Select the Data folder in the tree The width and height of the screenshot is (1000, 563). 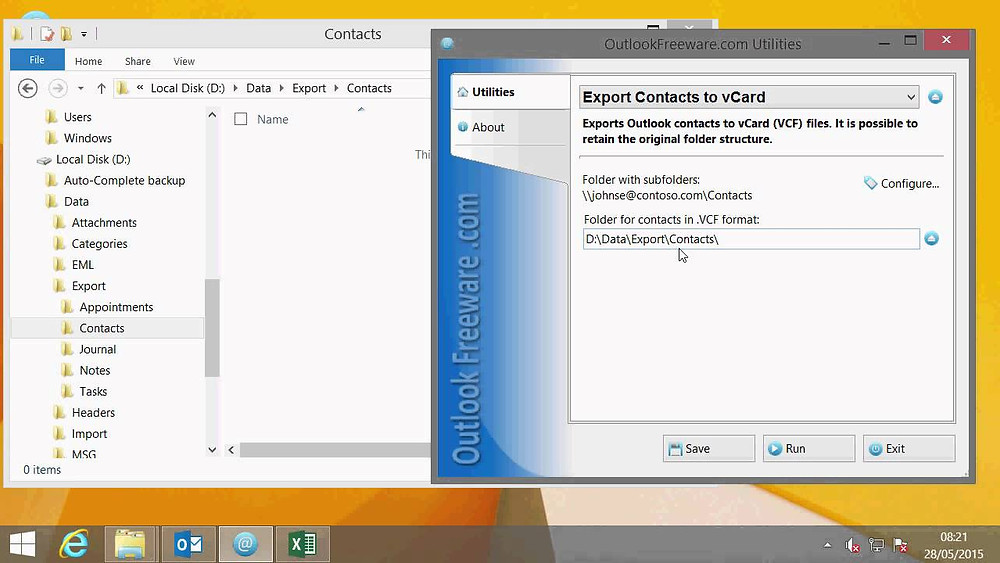tap(76, 201)
